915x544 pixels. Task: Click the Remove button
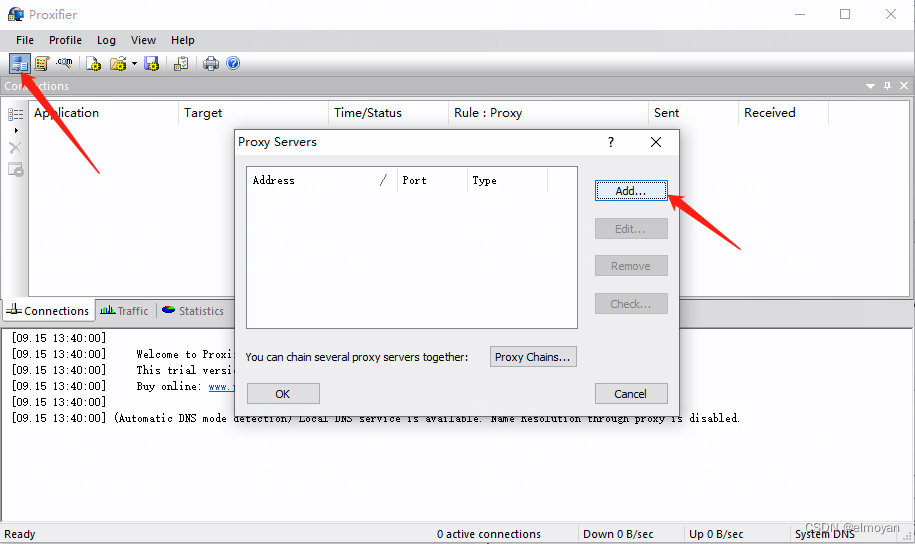(631, 266)
